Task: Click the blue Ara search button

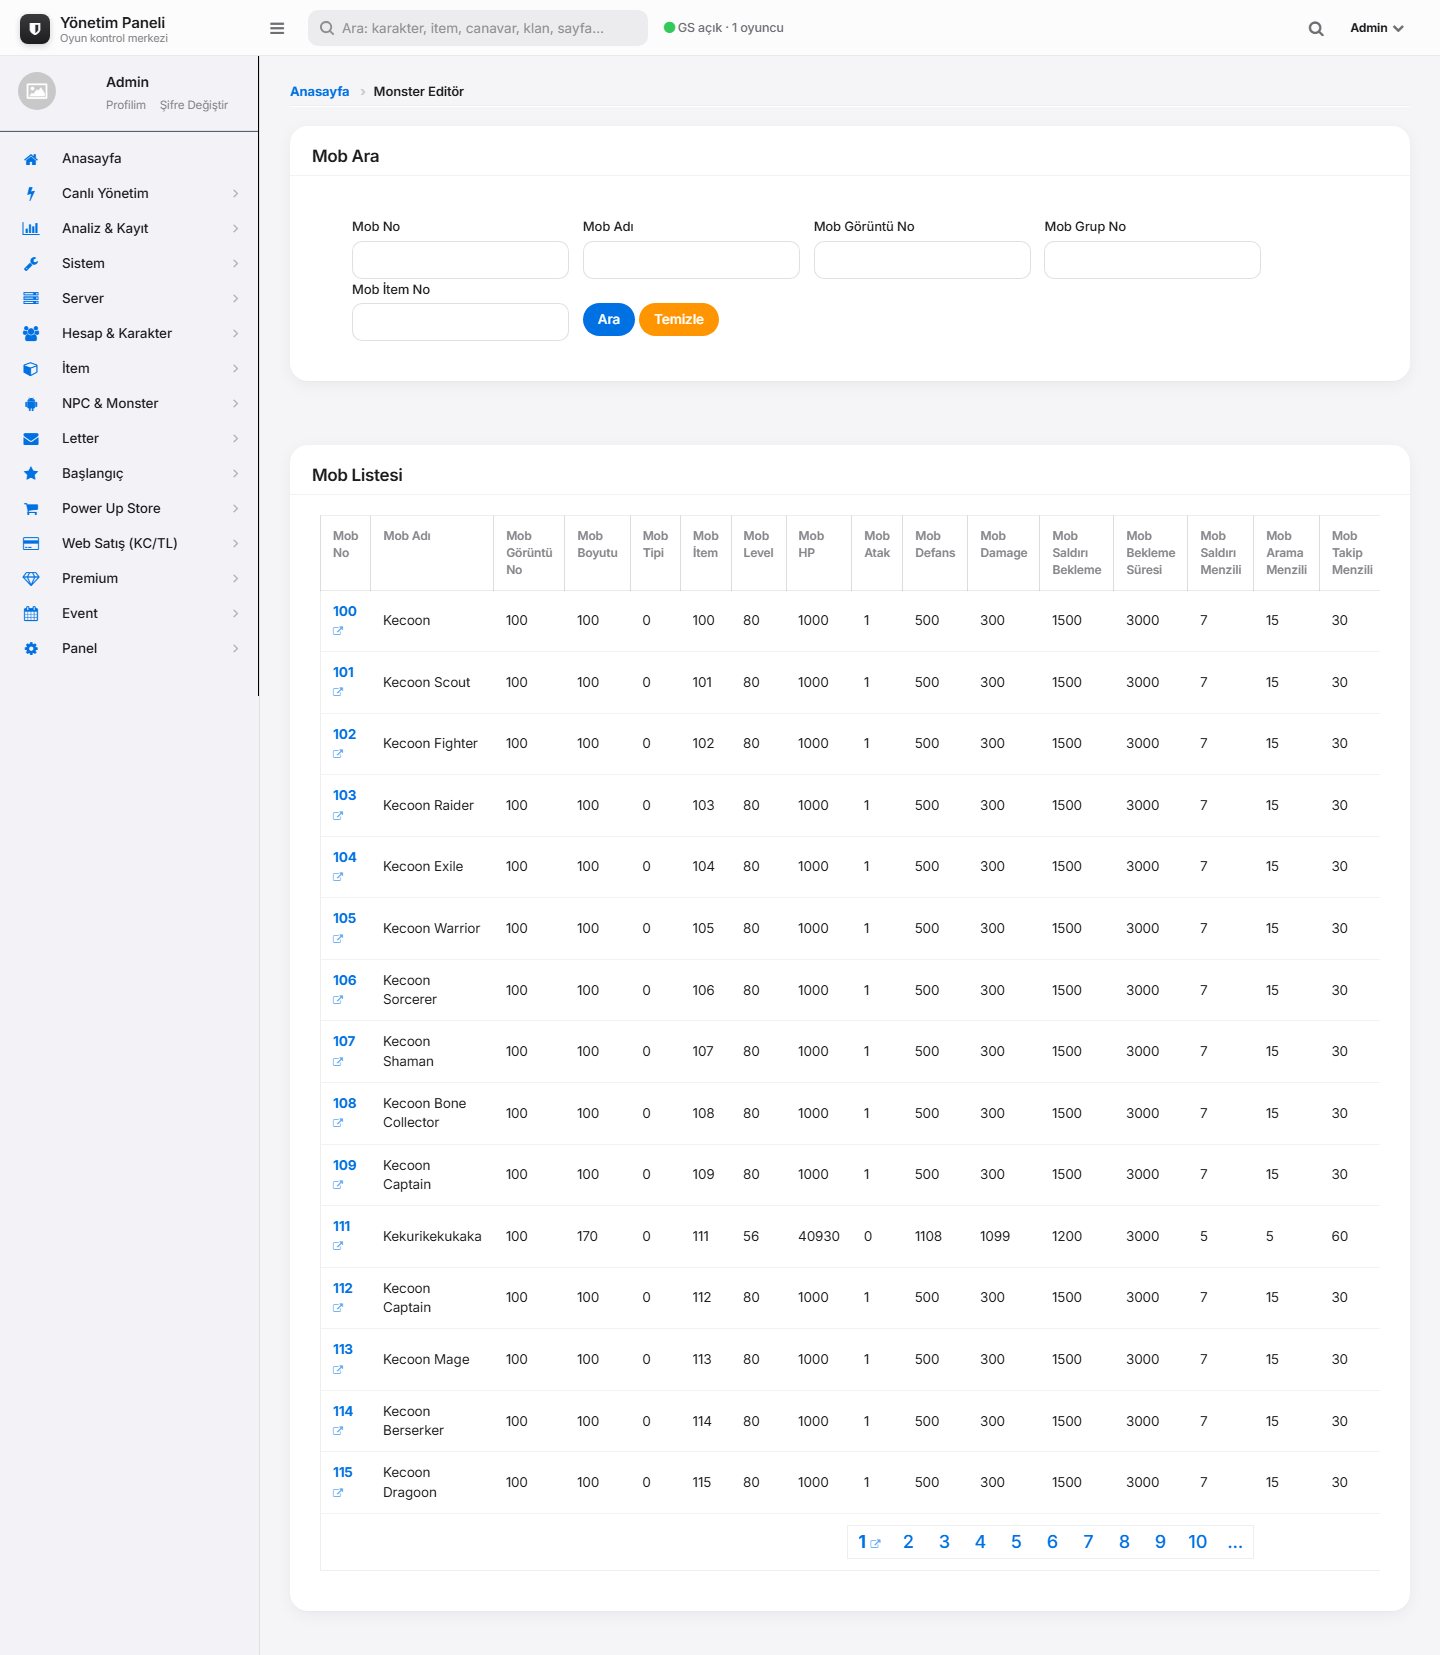Action: tap(609, 320)
